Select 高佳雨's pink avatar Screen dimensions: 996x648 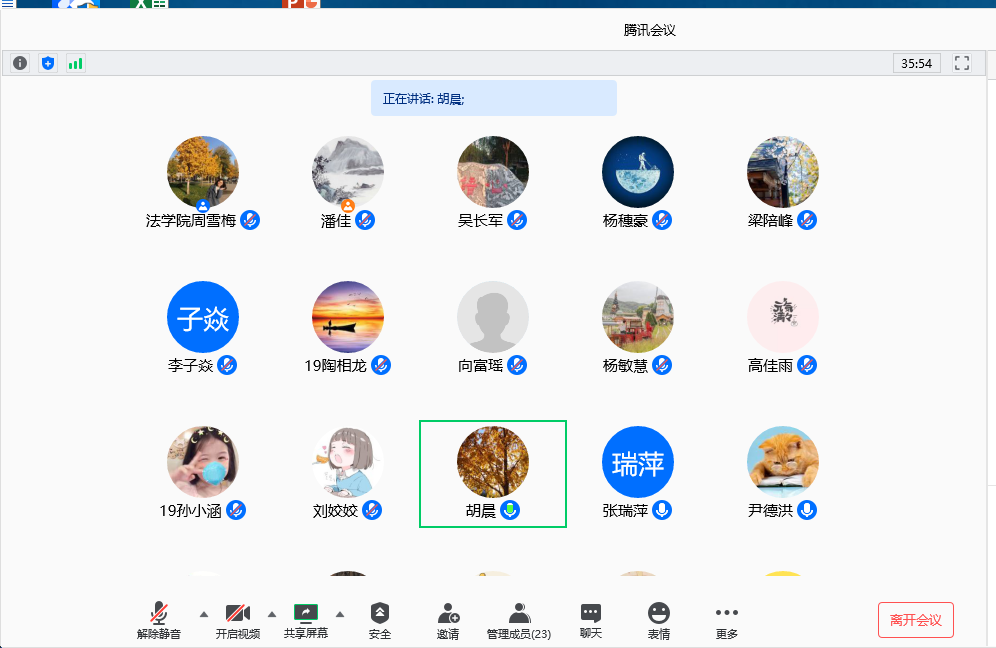point(783,317)
